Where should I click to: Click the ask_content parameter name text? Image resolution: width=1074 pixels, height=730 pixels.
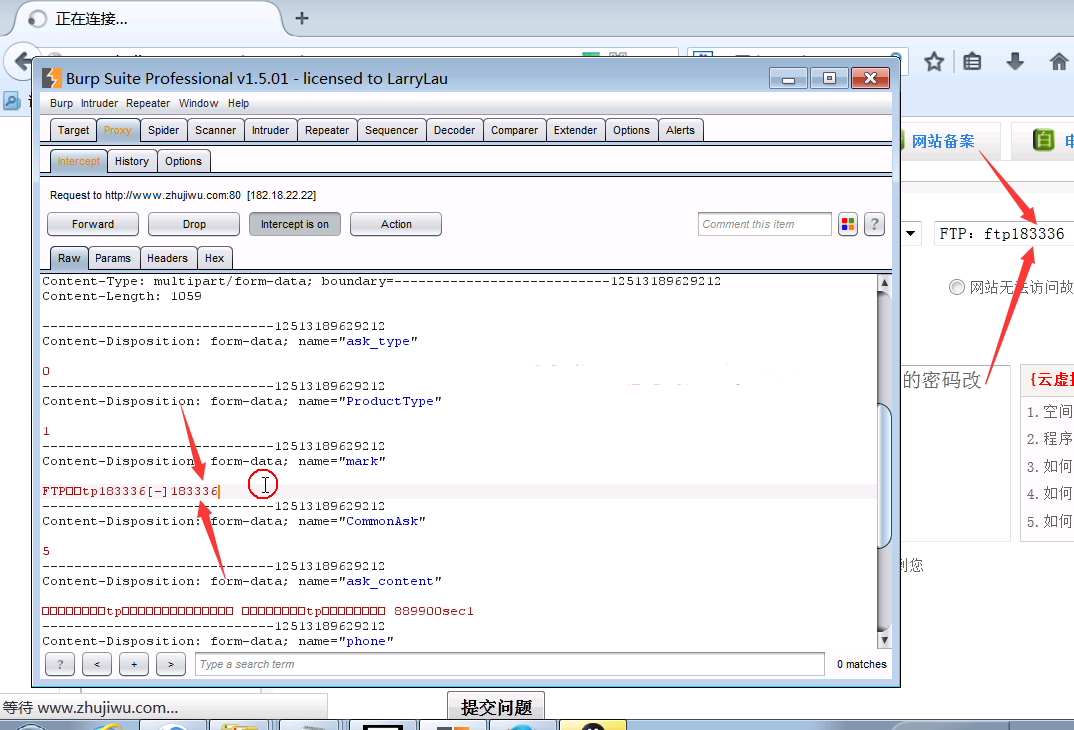click(390, 581)
